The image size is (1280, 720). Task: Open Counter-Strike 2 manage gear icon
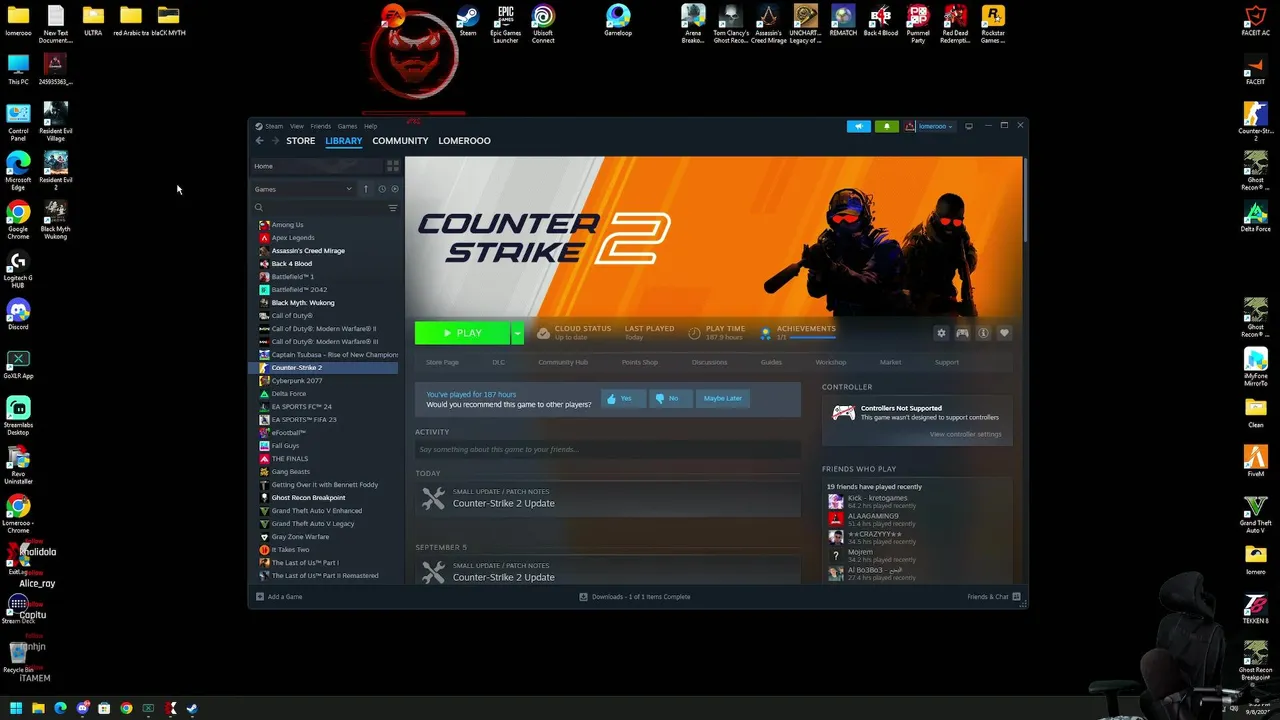[x=941, y=333]
